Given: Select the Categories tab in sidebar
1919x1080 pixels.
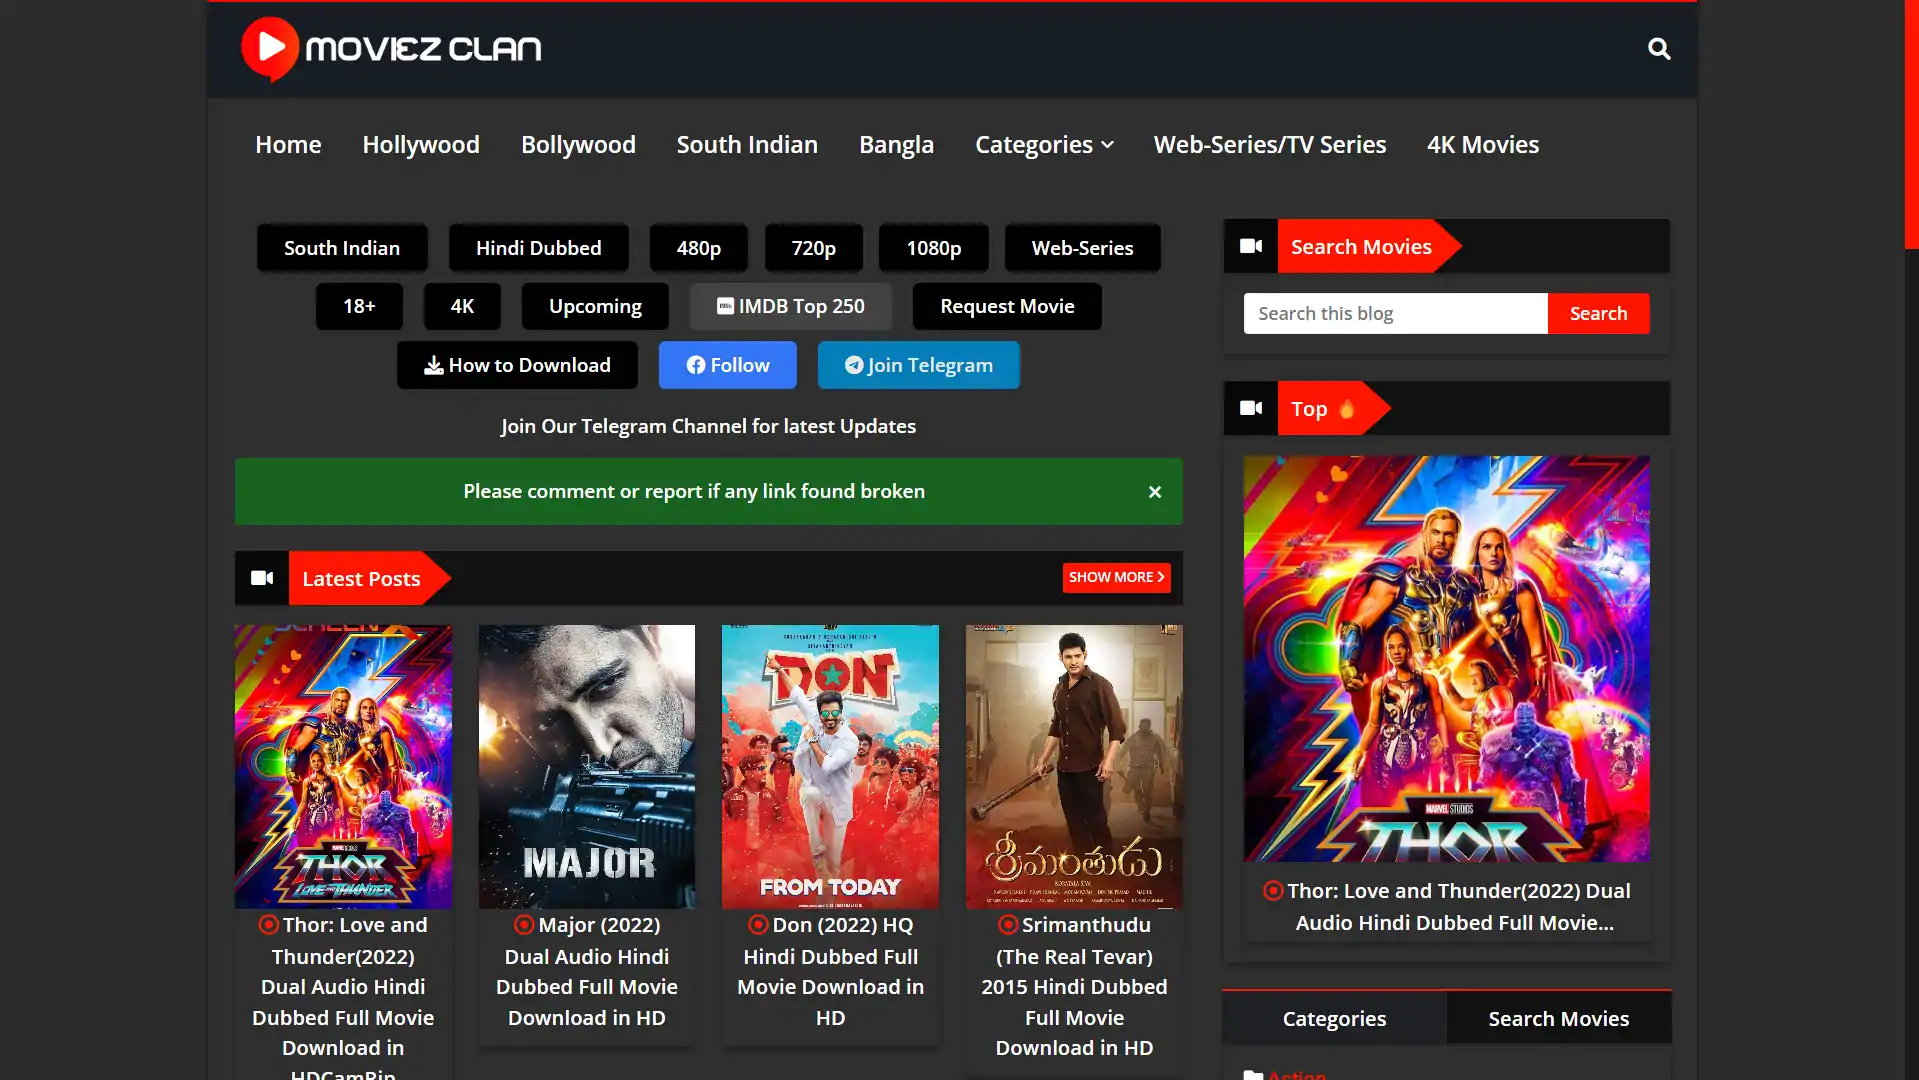Looking at the screenshot, I should pyautogui.click(x=1334, y=1018).
